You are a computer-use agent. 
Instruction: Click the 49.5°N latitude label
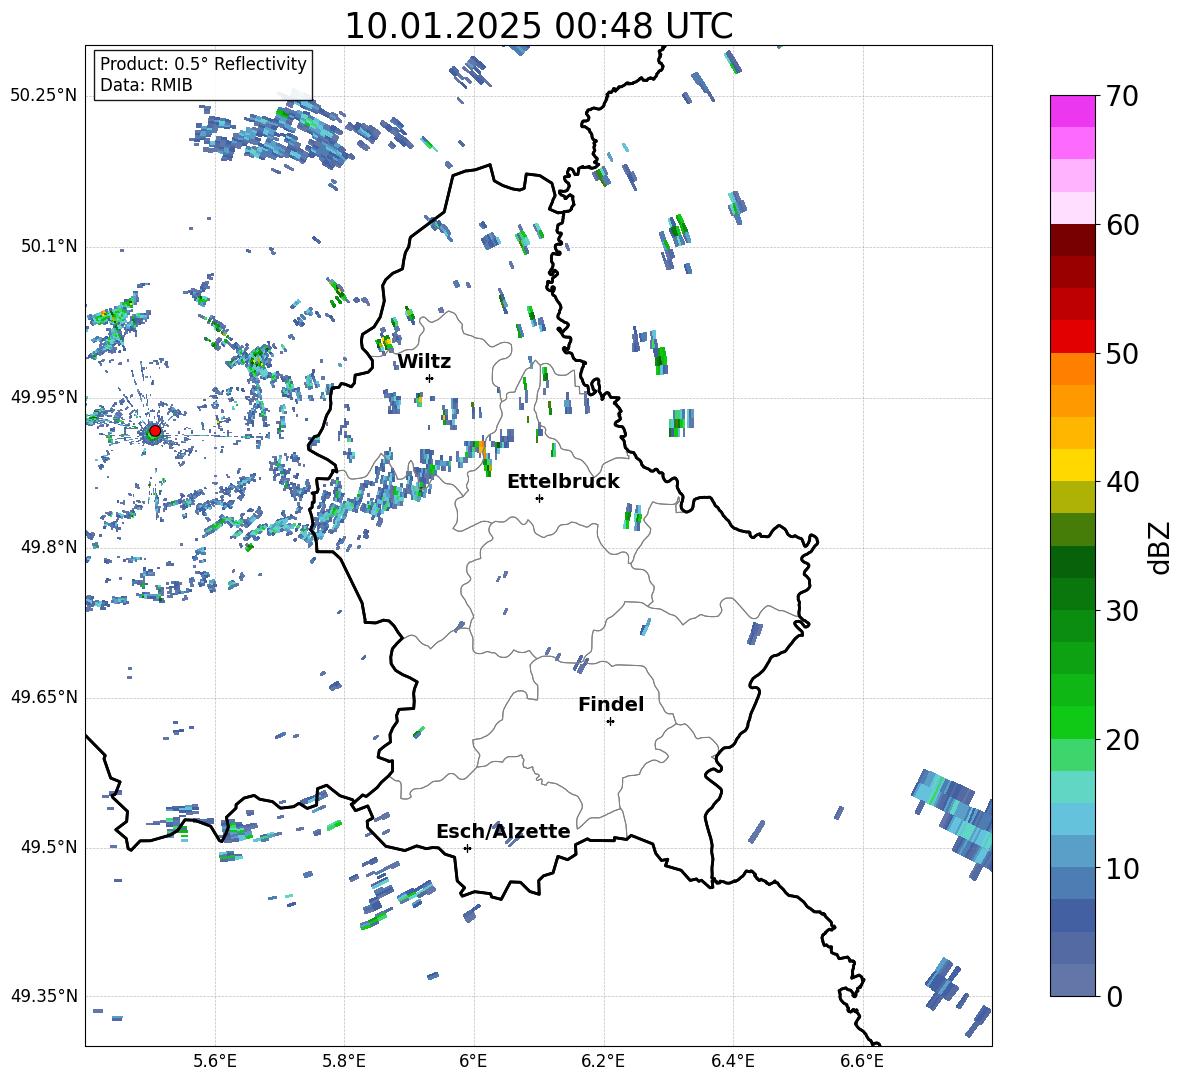49,847
